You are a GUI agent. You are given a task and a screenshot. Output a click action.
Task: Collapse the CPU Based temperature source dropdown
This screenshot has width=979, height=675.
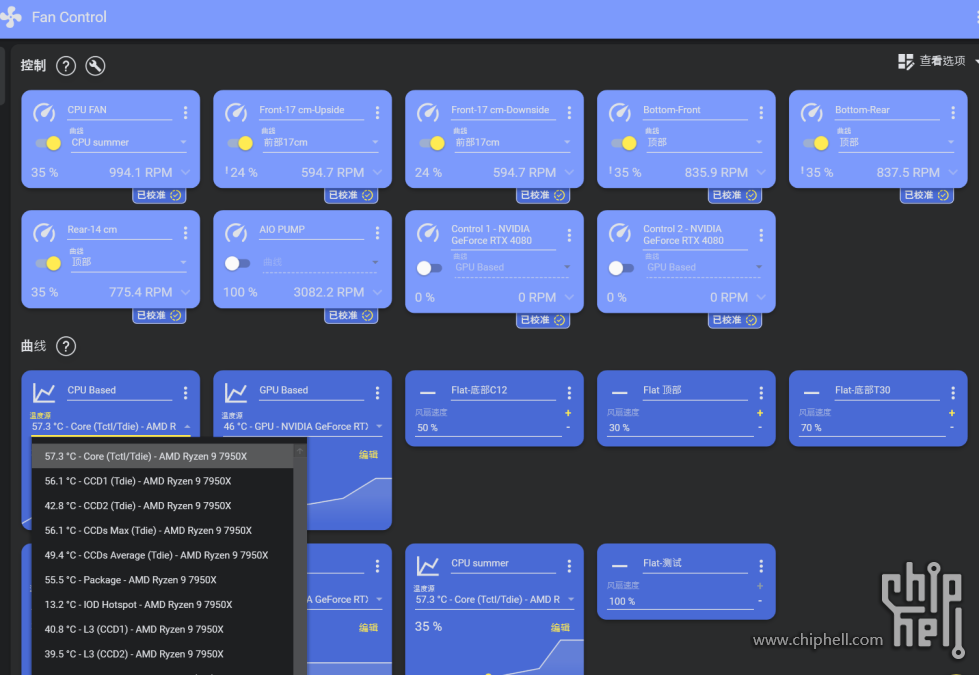pyautogui.click(x=187, y=426)
